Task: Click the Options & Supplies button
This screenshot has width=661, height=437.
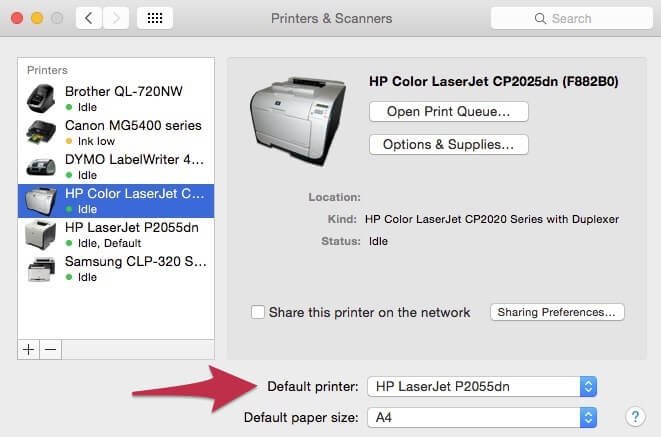Action: tap(448, 145)
